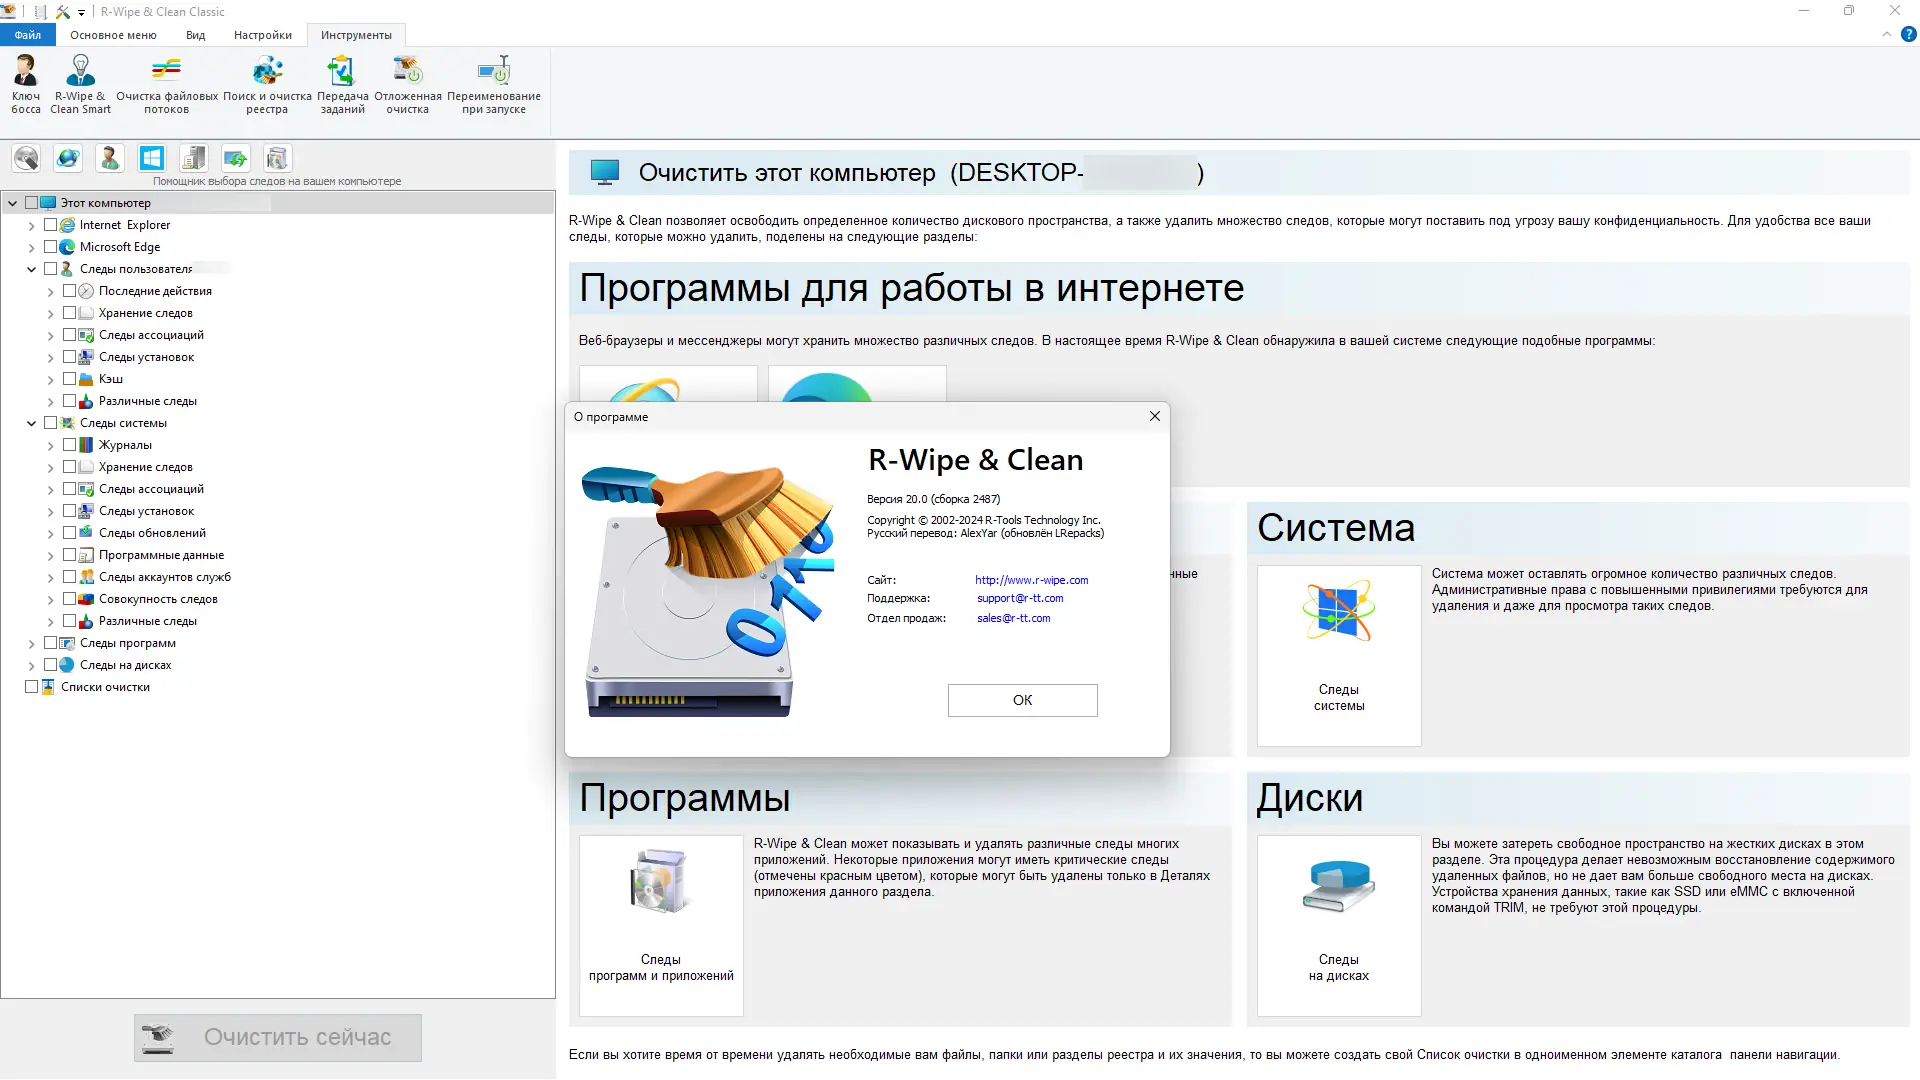Open Очистка файловых потоков tool
The width and height of the screenshot is (1920, 1080).
(165, 84)
